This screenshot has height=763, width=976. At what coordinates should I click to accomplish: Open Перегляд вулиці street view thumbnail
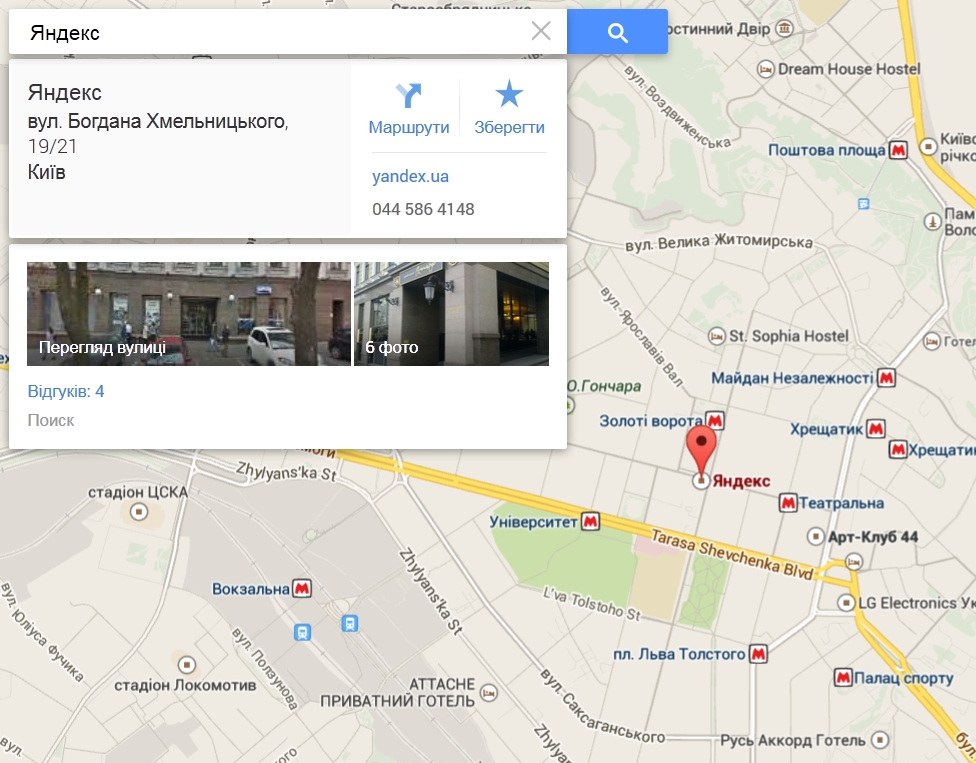click(189, 314)
